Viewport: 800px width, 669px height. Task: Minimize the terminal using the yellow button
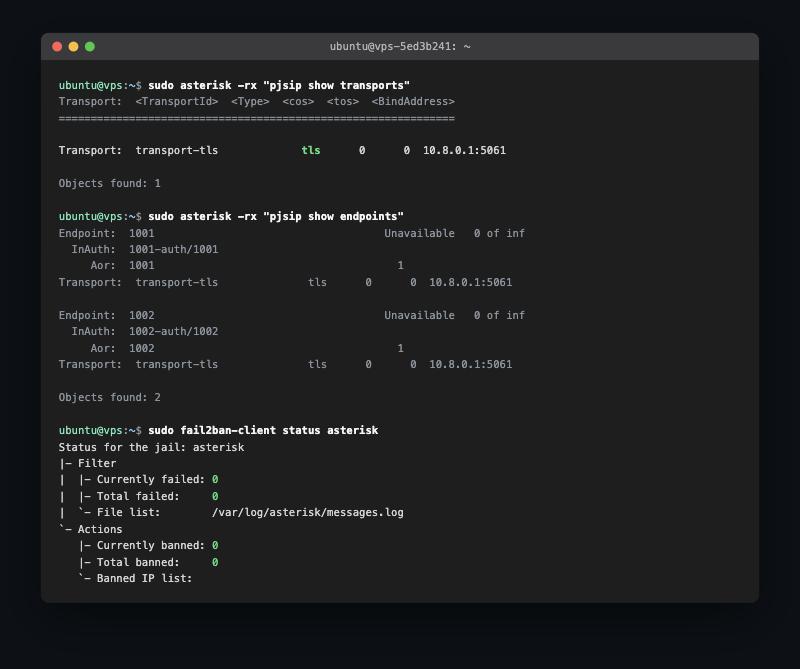pyautogui.click(x=73, y=47)
